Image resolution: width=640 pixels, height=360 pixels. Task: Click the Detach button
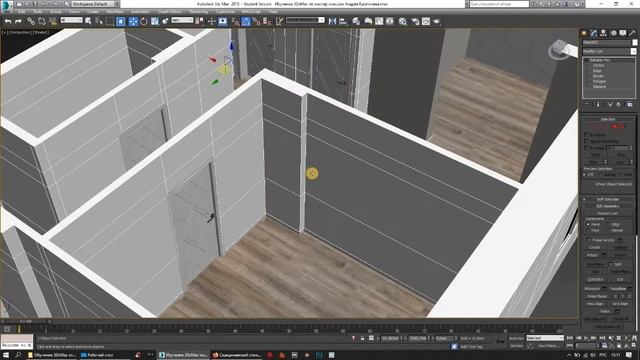click(x=620, y=255)
